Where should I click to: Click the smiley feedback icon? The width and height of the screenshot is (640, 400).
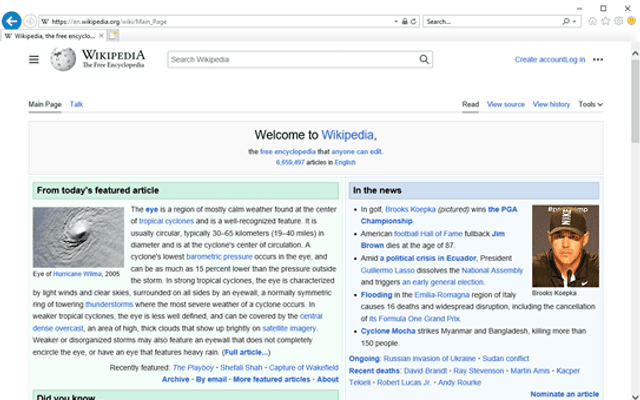[x=631, y=21]
